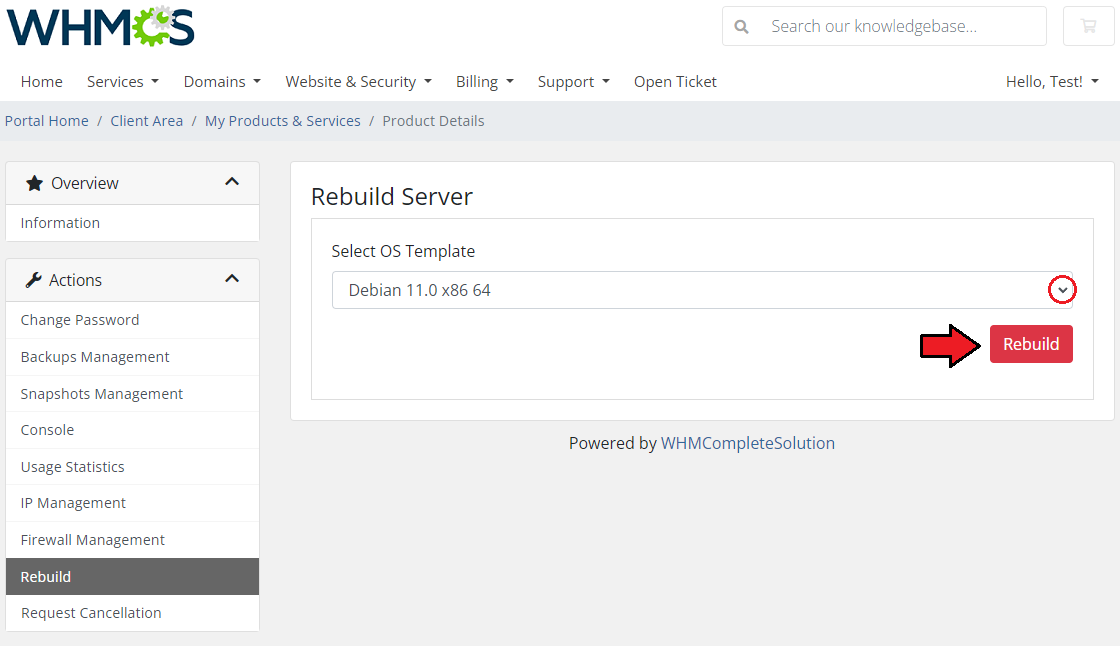Screen dimensions: 1120x646
Task: Open Snapshots Management
Action: (x=132, y=394)
